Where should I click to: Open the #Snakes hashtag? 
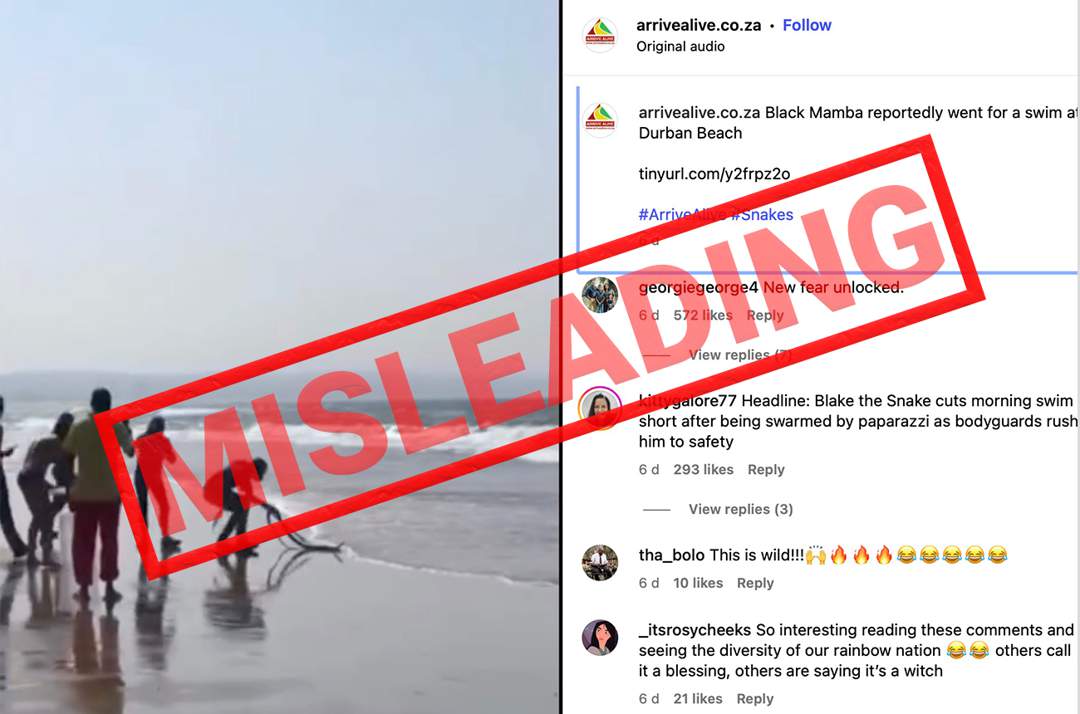[x=762, y=215]
